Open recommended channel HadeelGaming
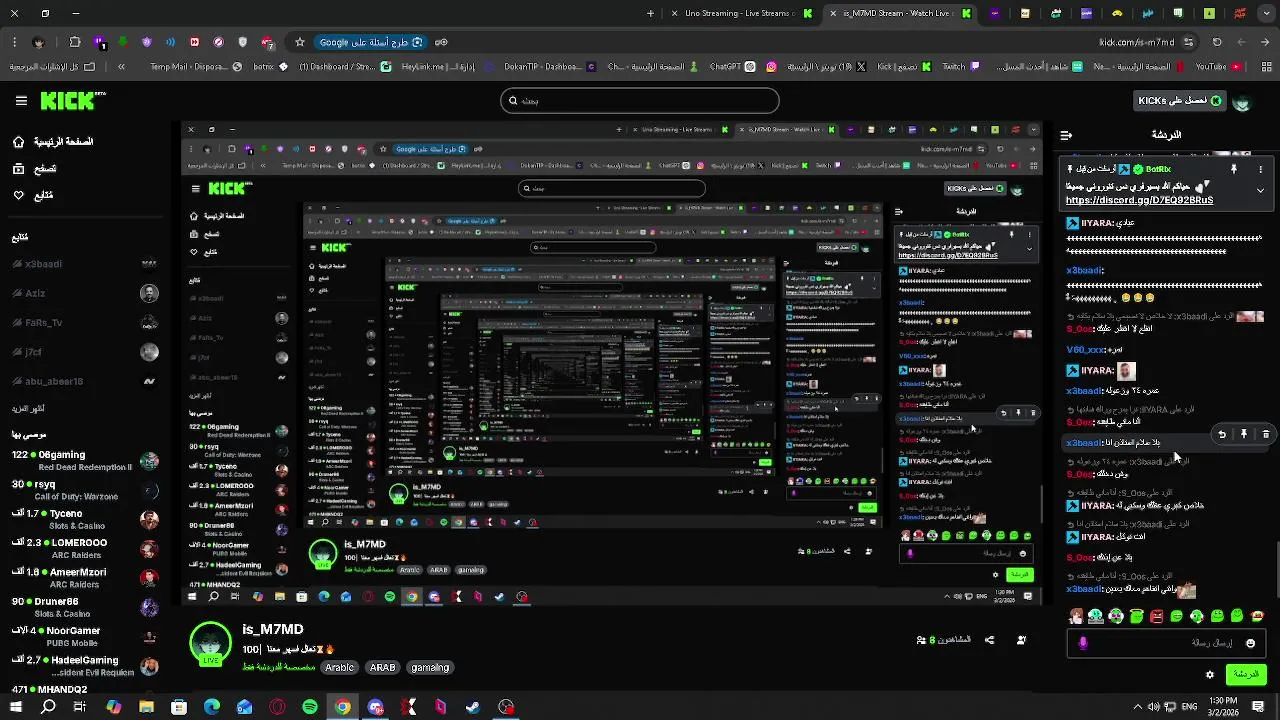The width and height of the screenshot is (1280, 720). pos(85,665)
